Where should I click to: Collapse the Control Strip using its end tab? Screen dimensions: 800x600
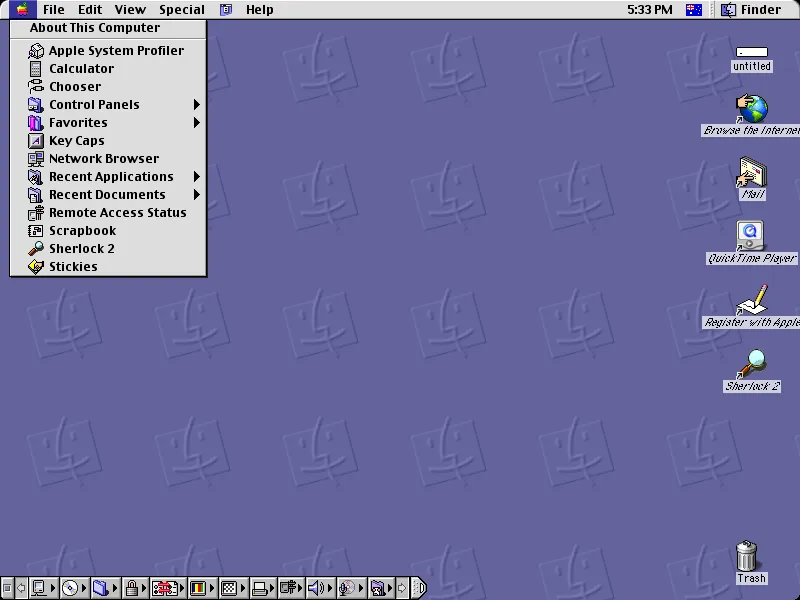point(416,588)
